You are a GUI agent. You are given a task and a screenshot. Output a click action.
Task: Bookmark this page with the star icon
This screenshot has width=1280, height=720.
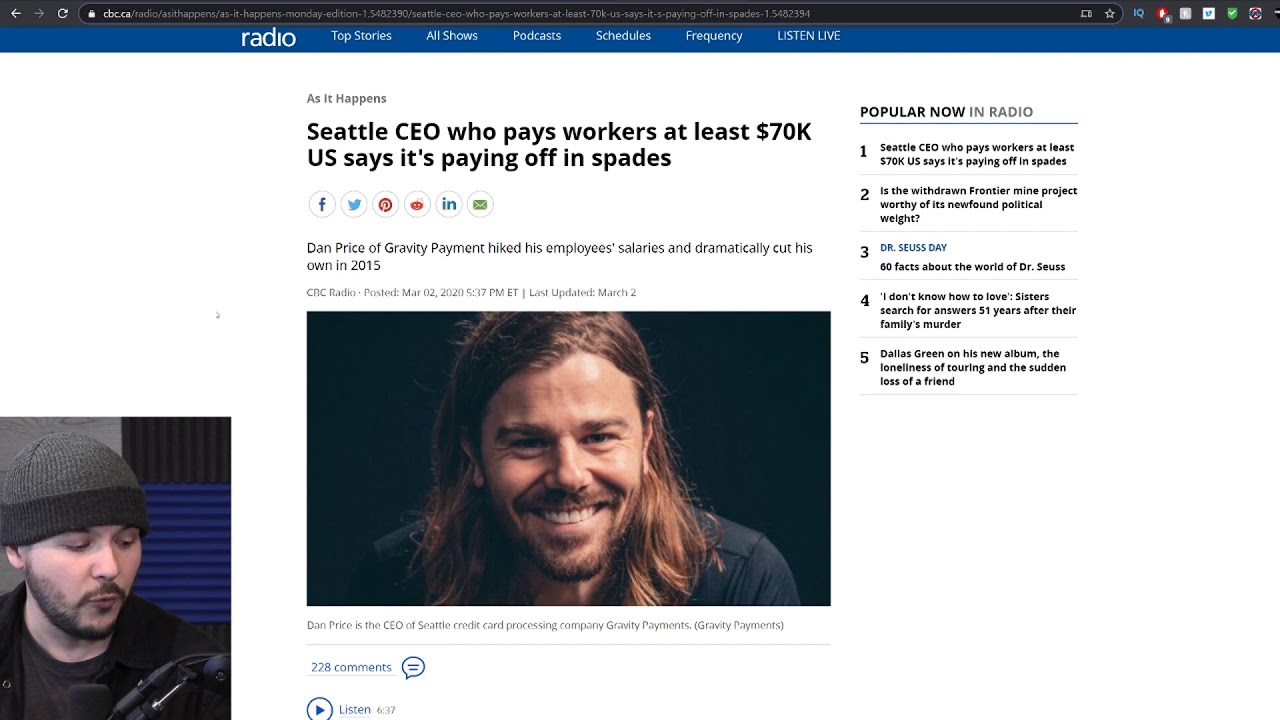click(1110, 14)
